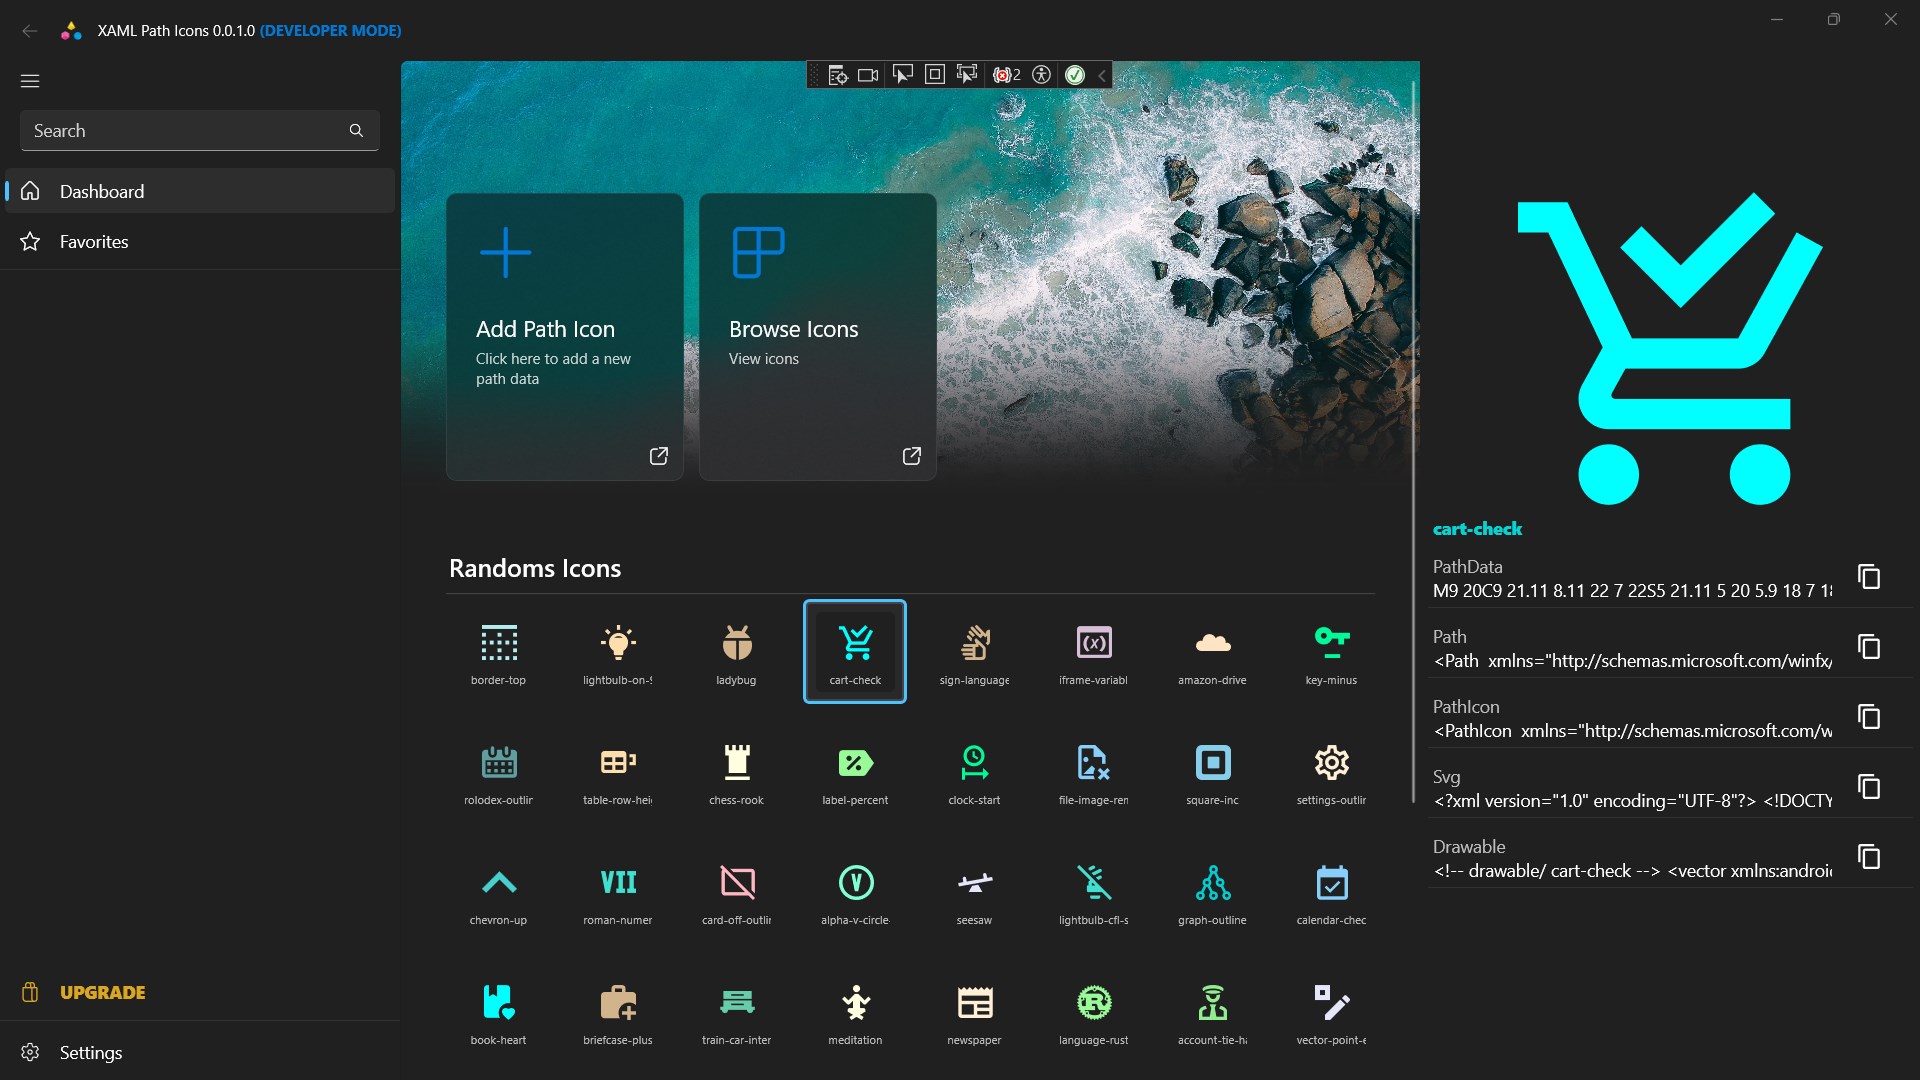1920x1080 pixels.
Task: Copy the Svg code
Action: tap(1868, 787)
